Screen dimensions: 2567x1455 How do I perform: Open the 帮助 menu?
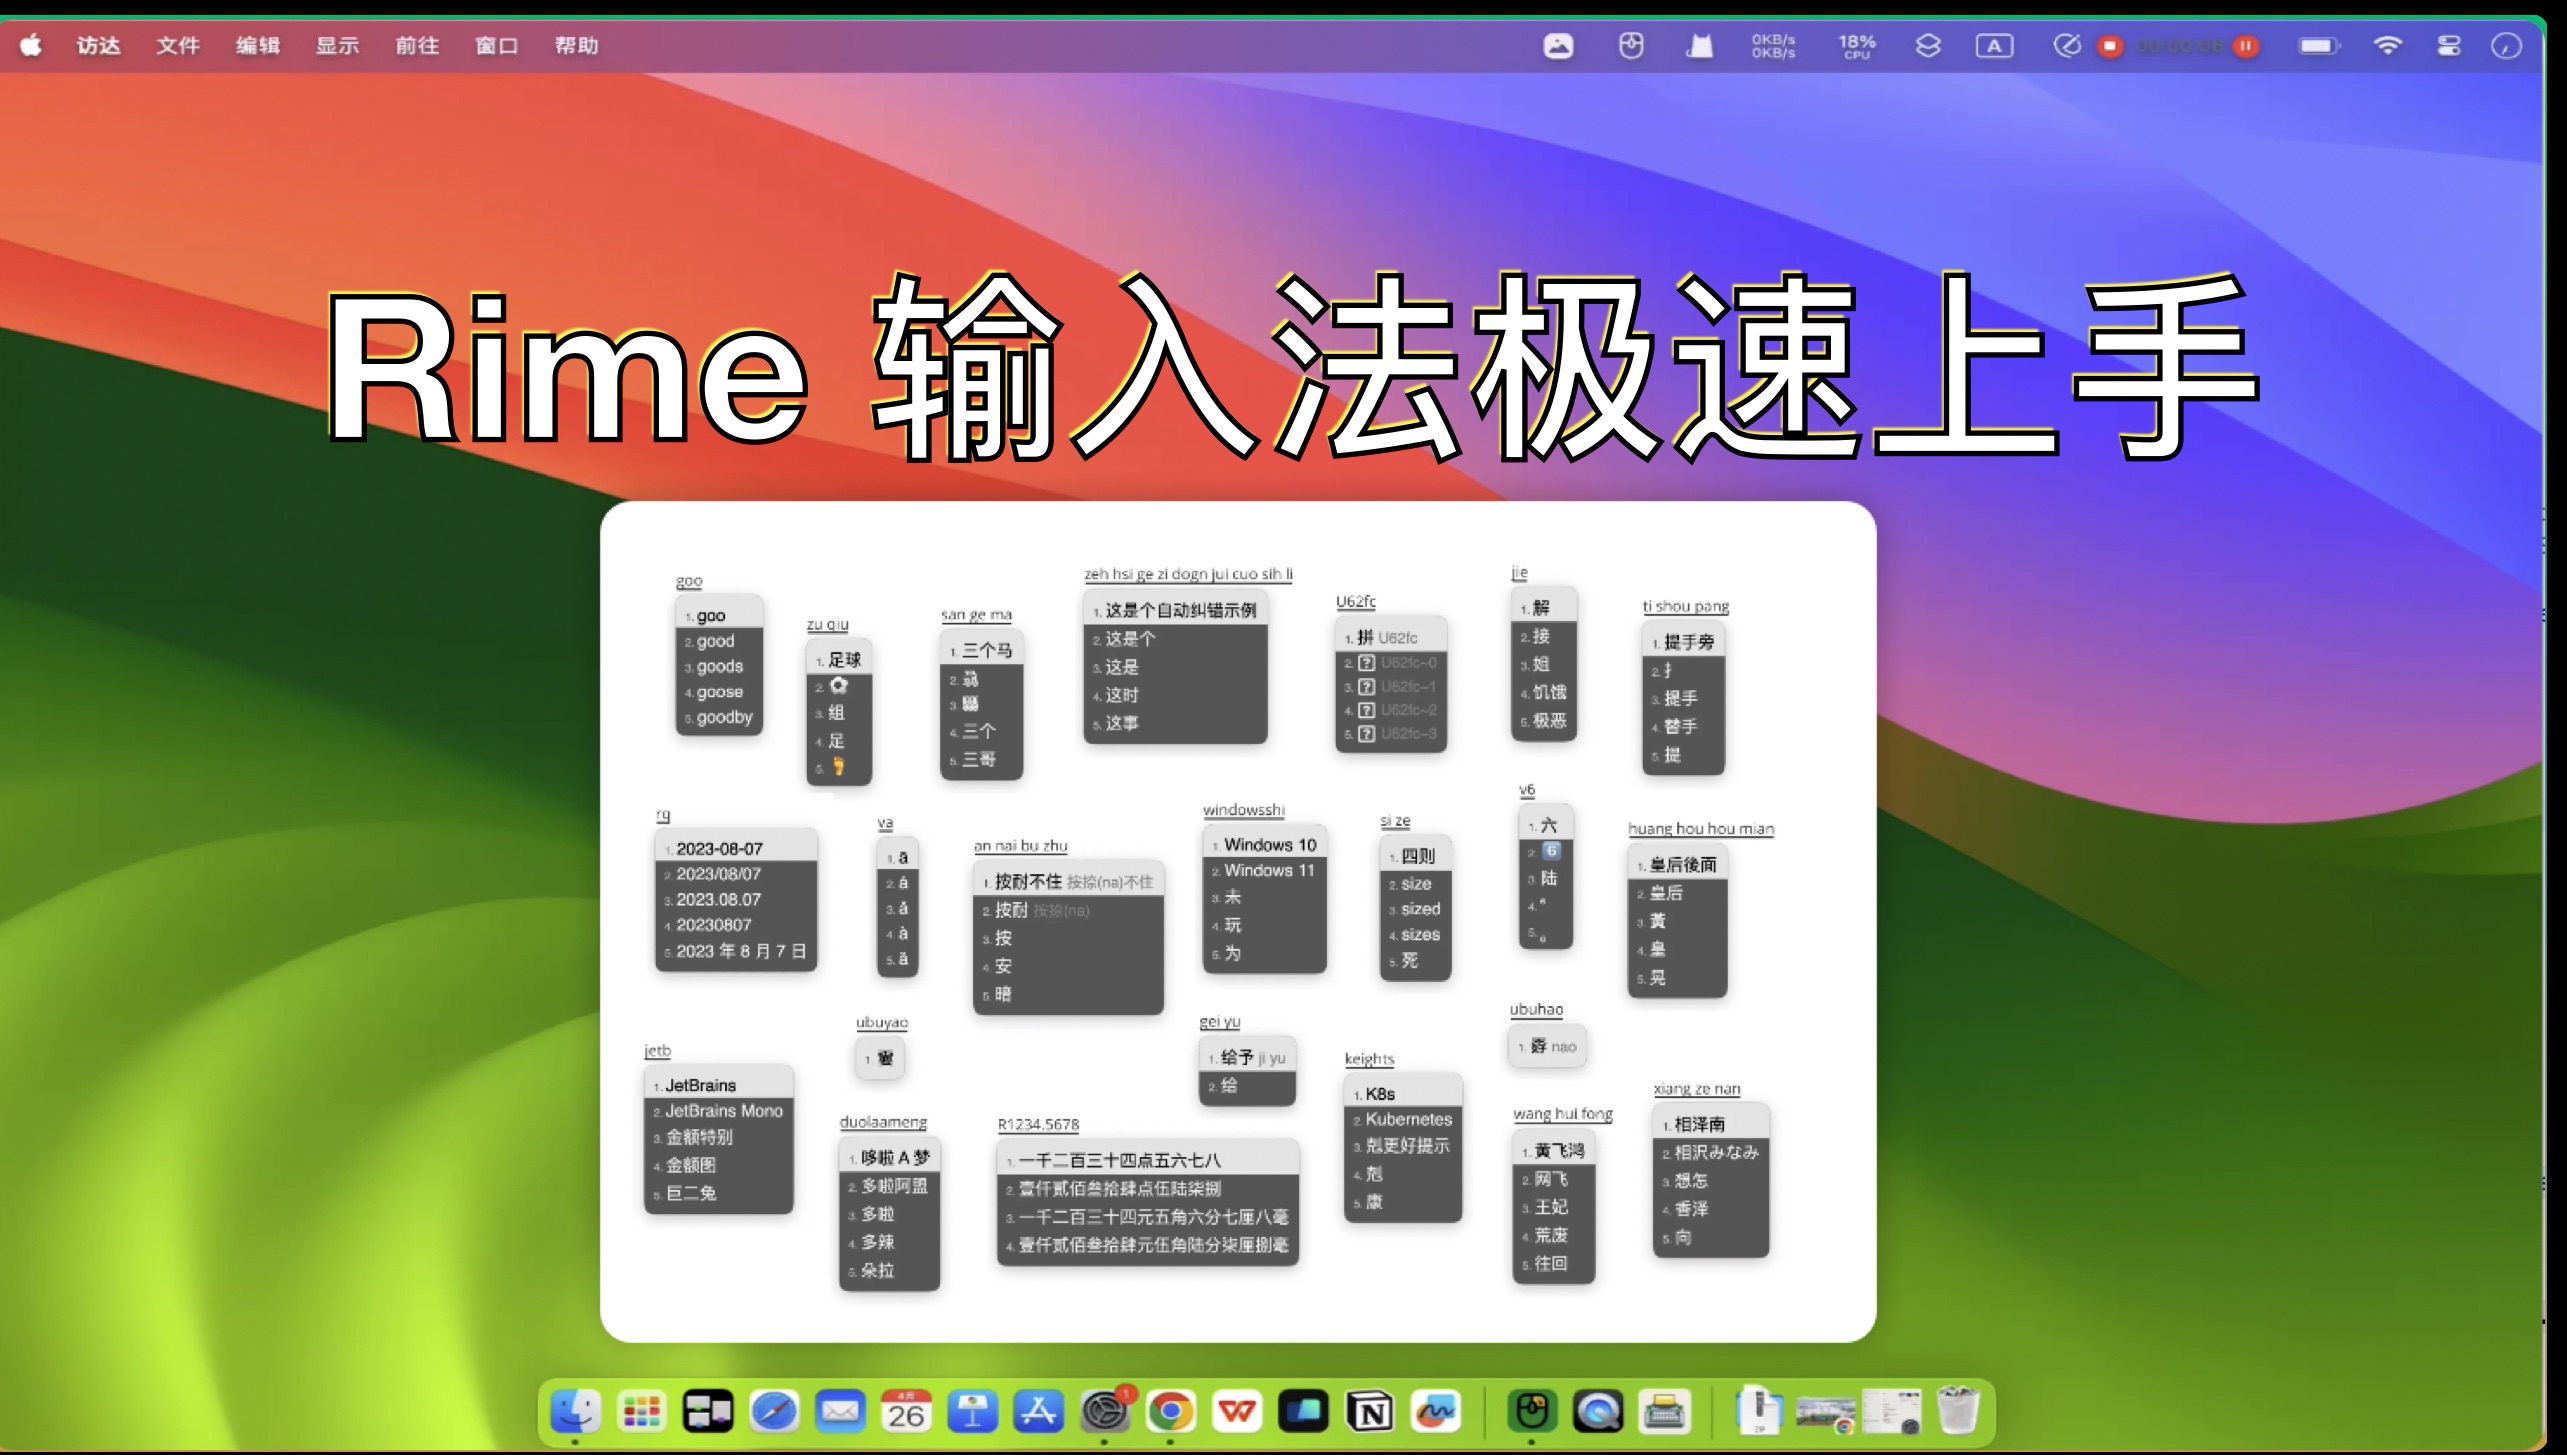577,45
